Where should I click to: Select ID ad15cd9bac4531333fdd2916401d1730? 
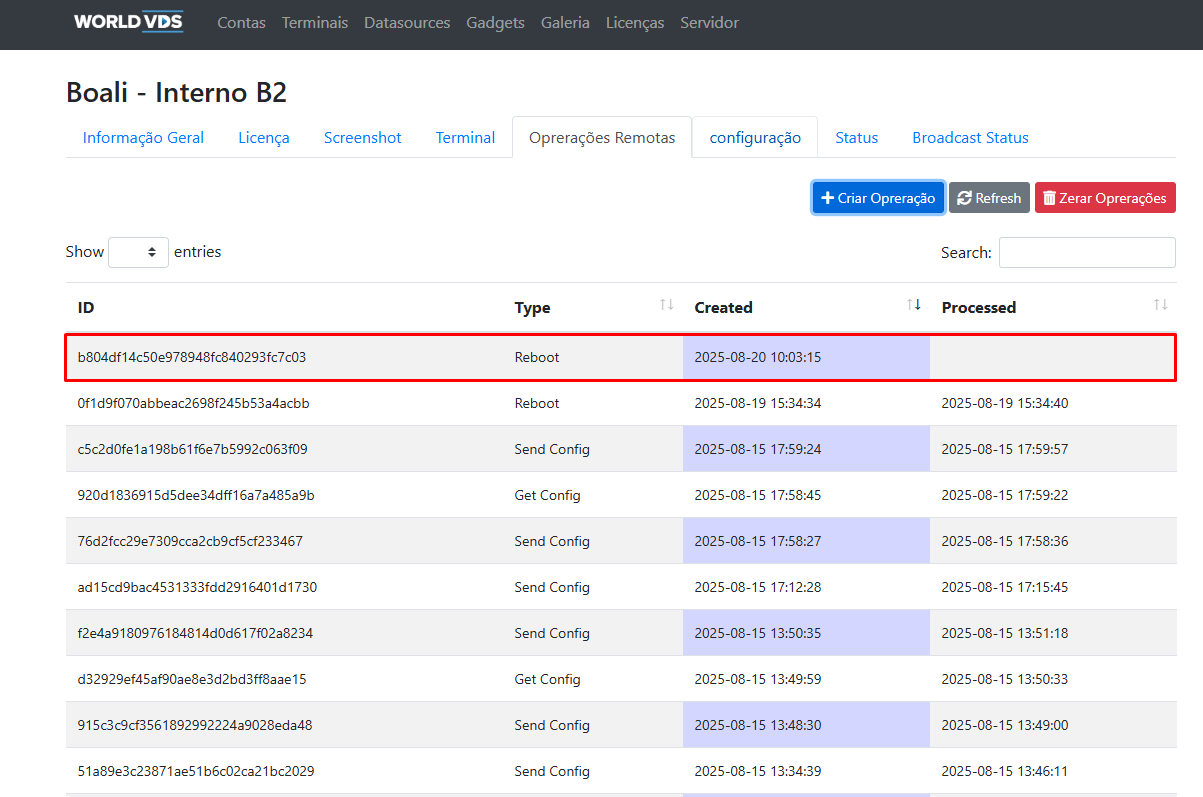pos(197,587)
